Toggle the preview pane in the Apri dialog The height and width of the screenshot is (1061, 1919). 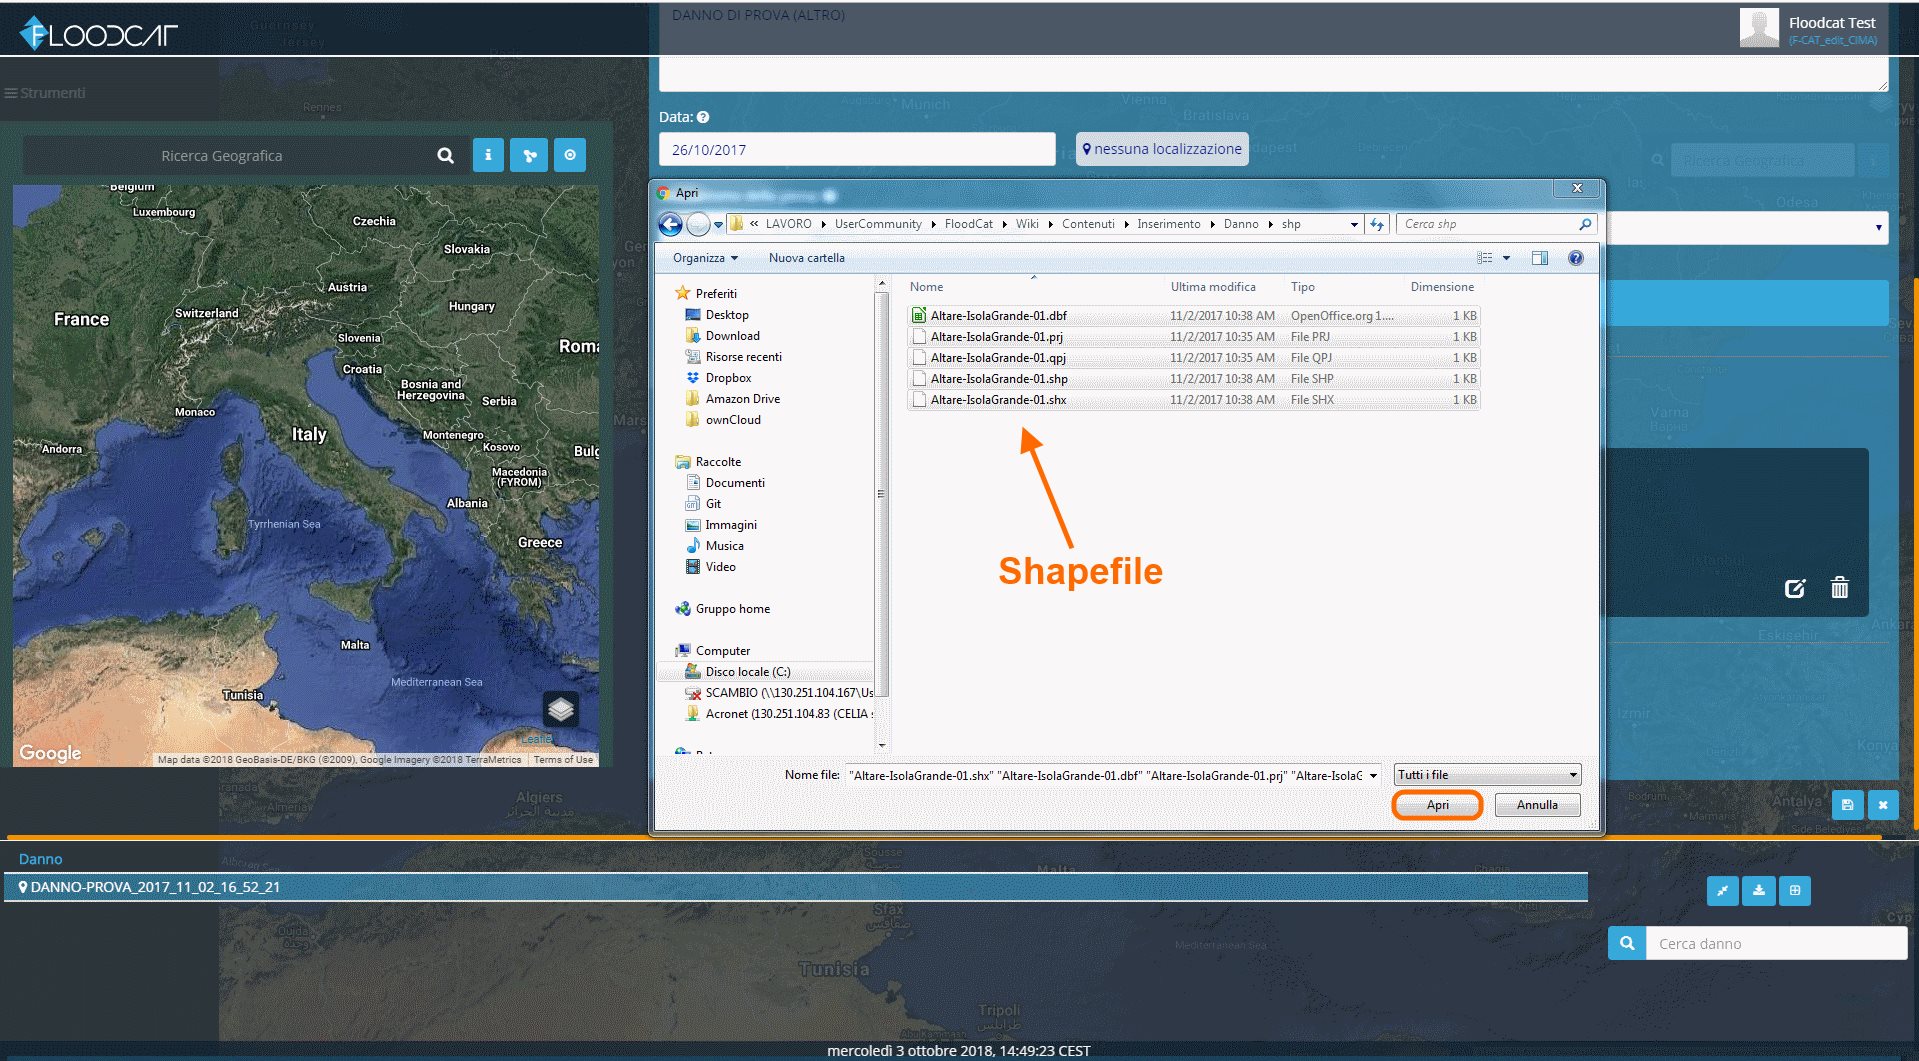click(1540, 258)
